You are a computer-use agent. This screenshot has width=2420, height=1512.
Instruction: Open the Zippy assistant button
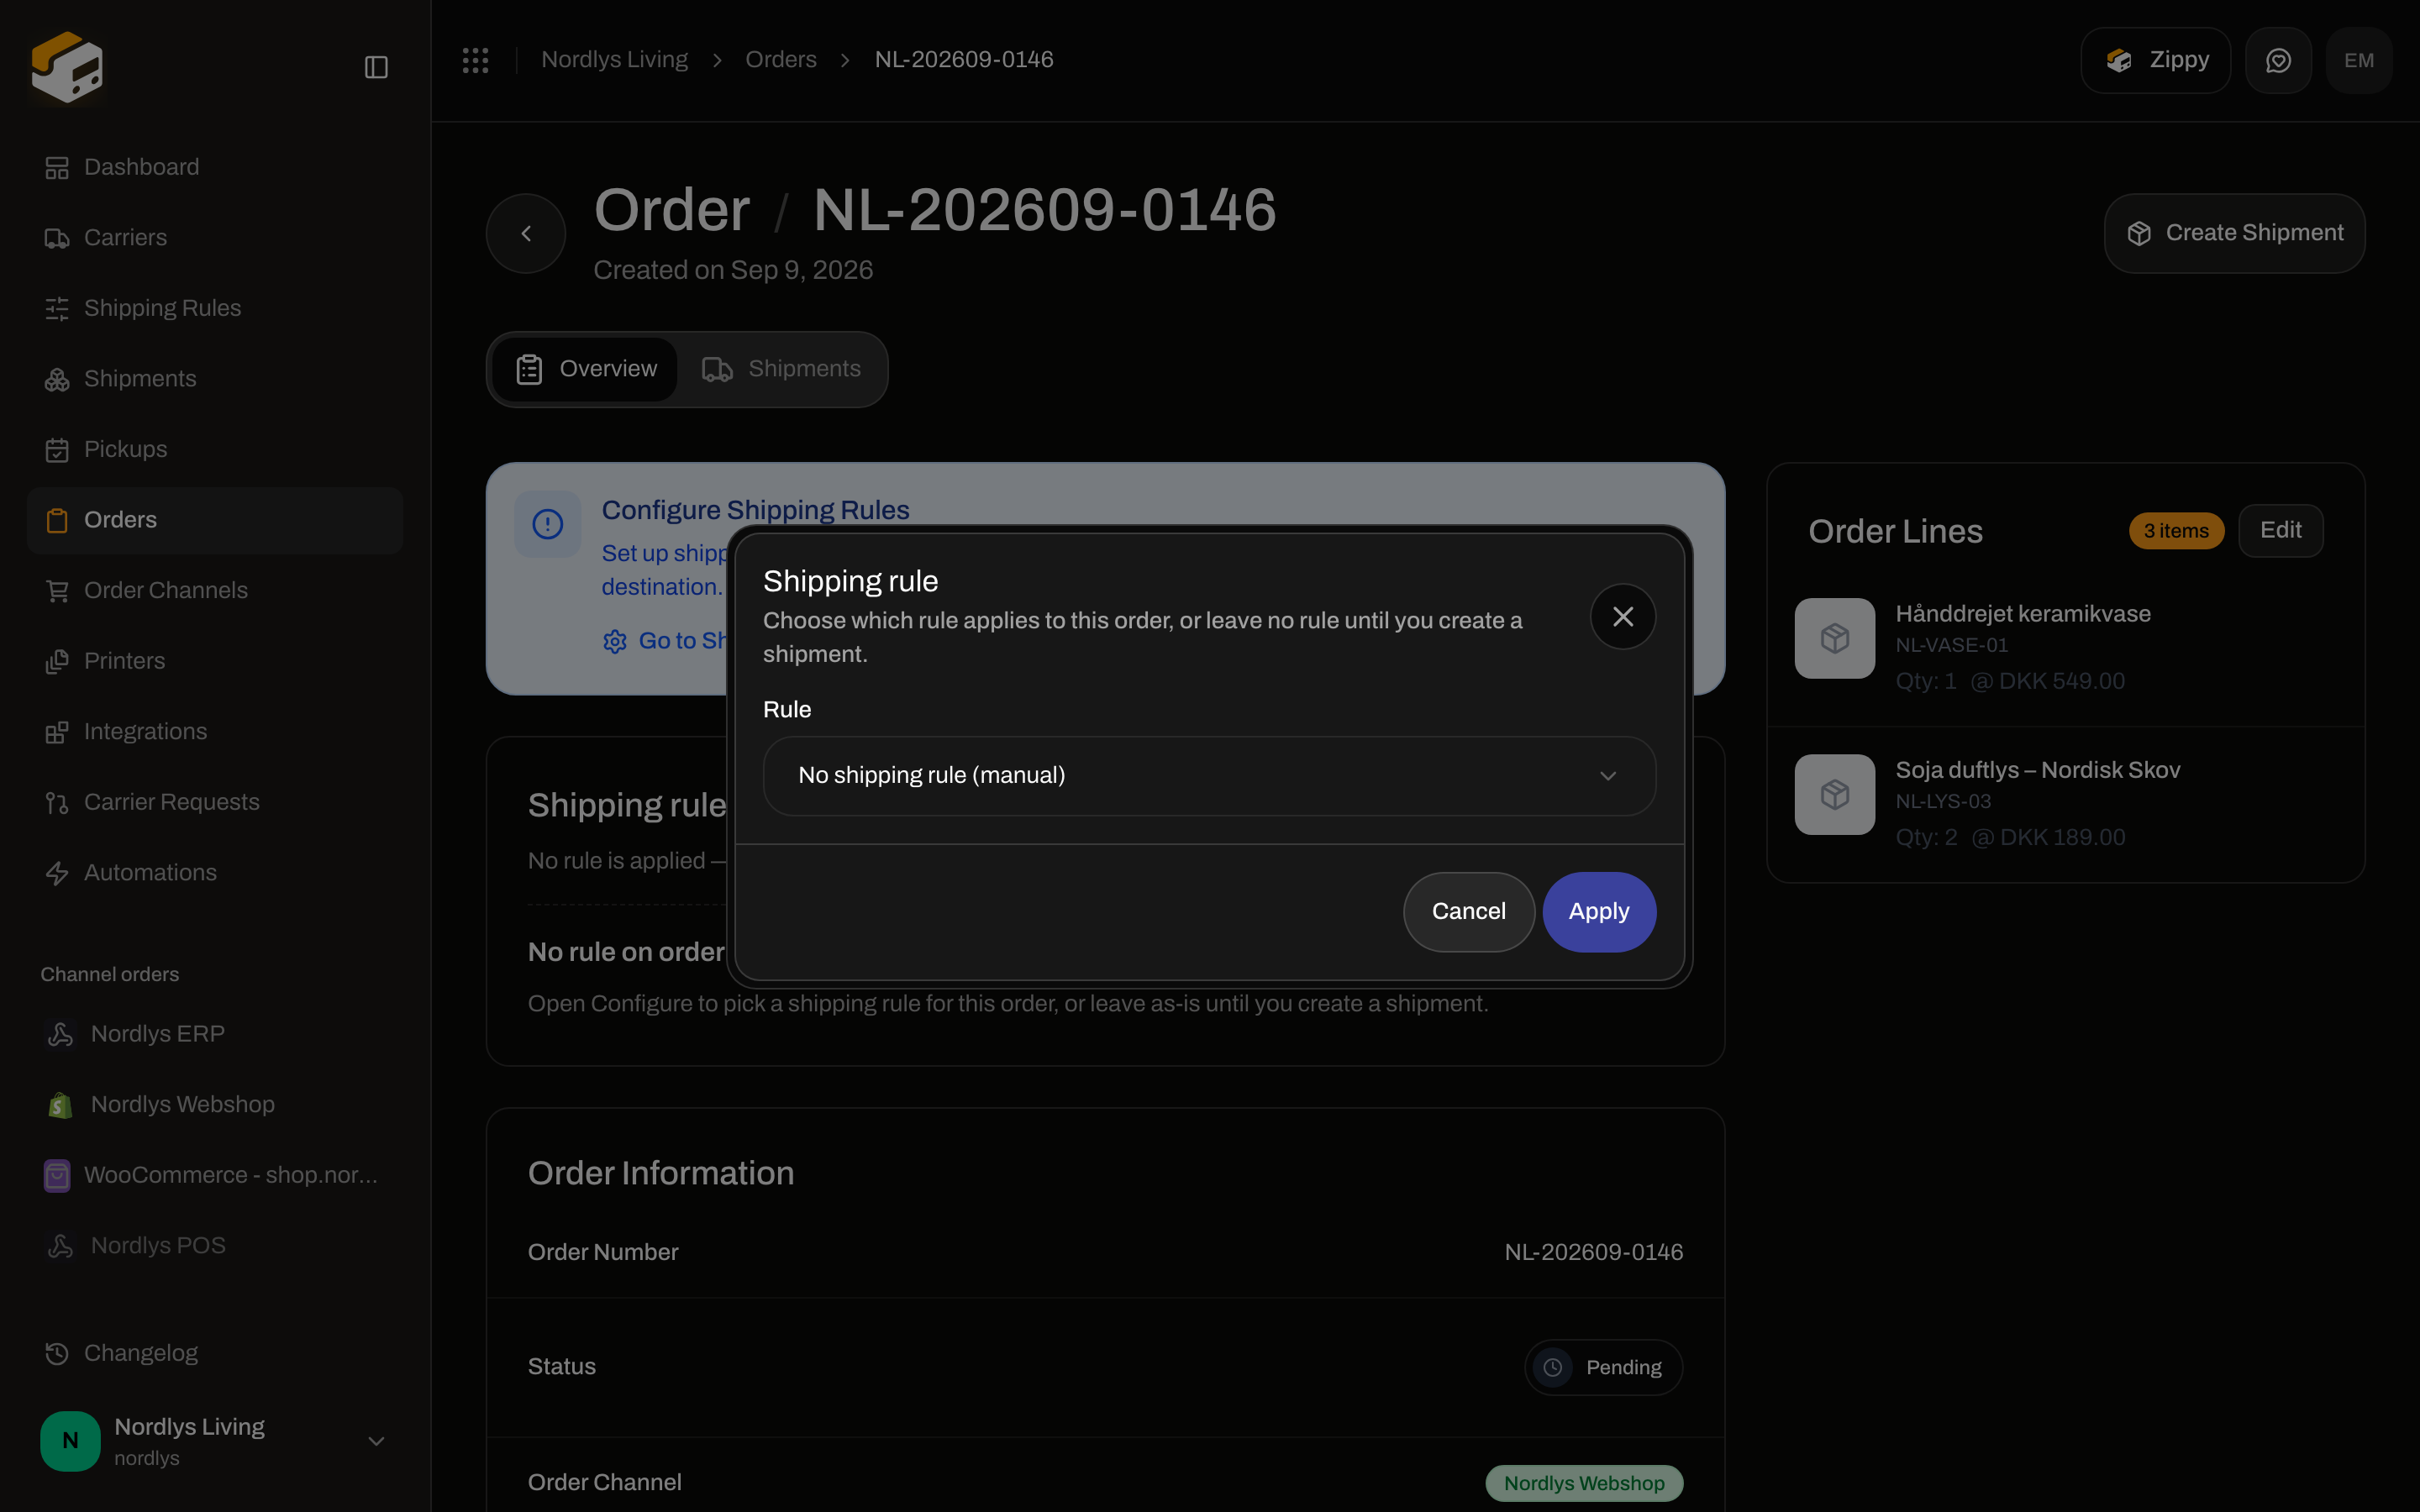coord(2155,60)
